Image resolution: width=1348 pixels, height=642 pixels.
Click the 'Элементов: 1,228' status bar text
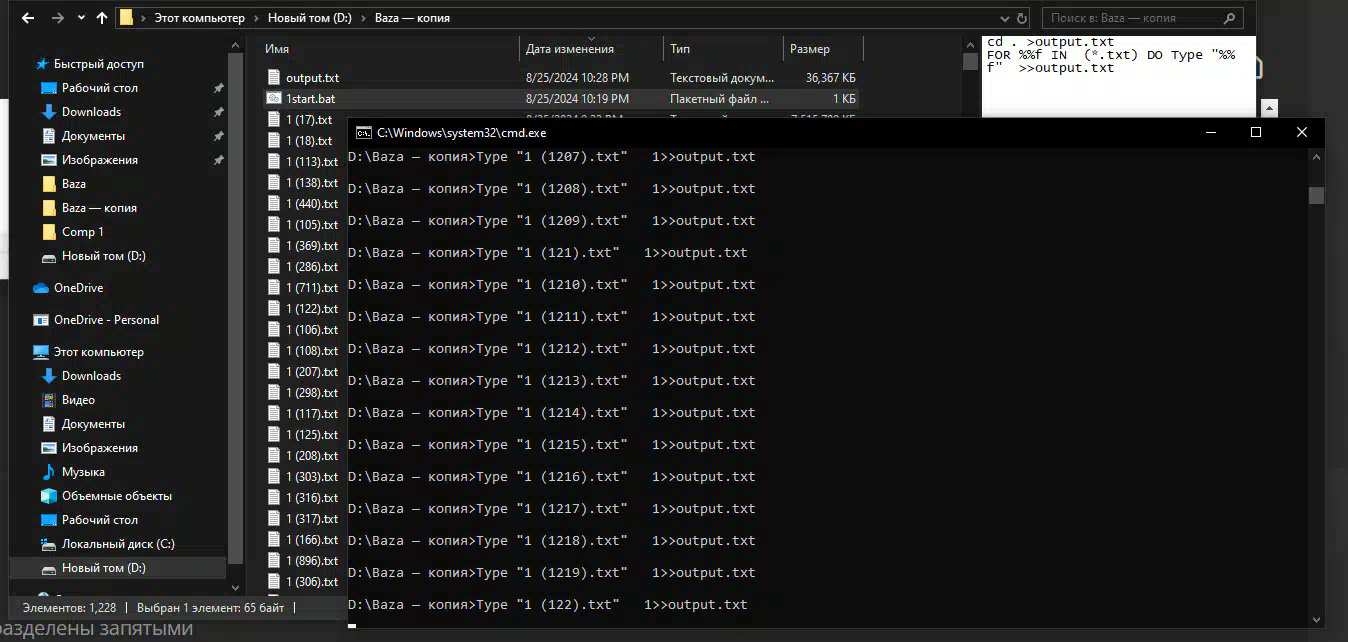pos(69,607)
